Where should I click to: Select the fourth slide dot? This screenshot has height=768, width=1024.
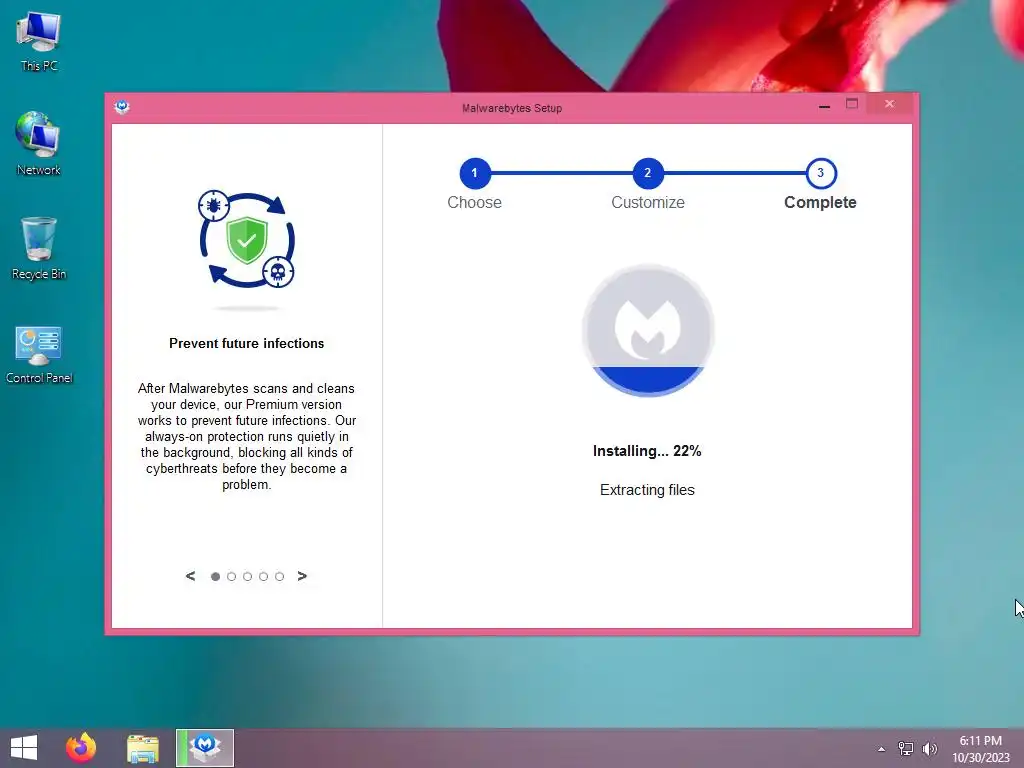pyautogui.click(x=263, y=577)
